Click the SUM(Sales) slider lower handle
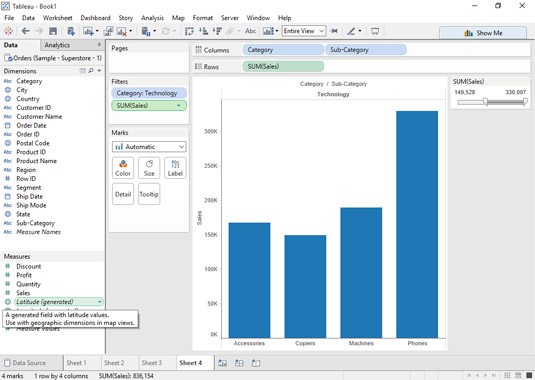 pos(486,102)
